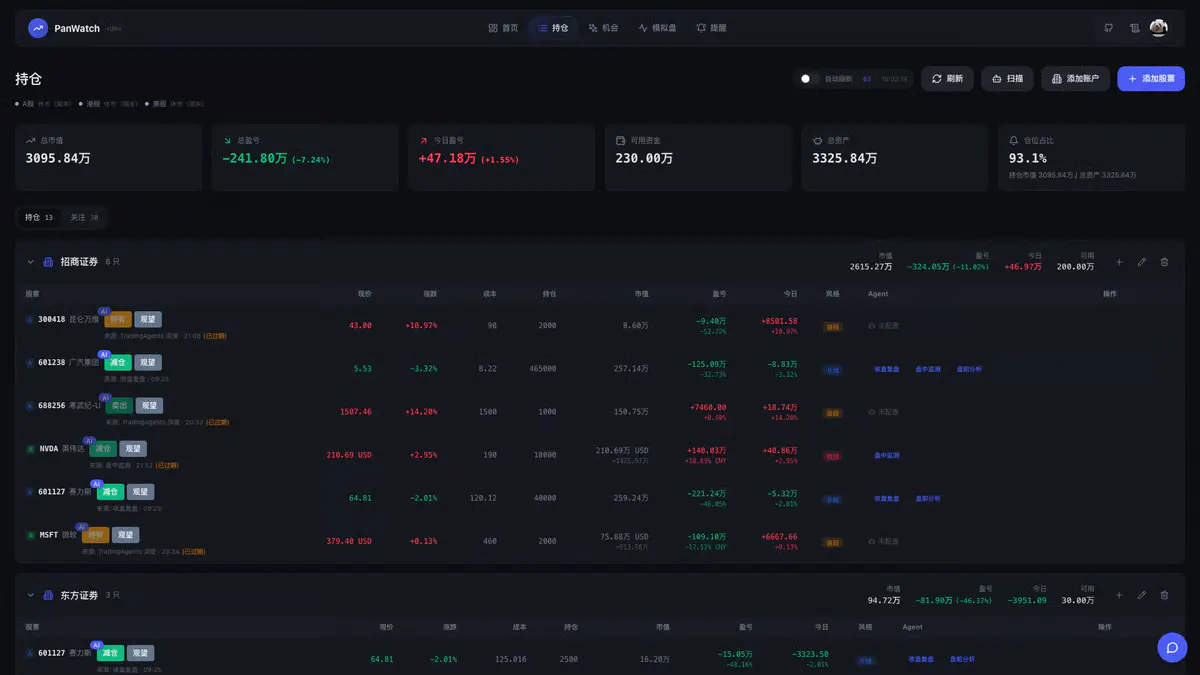Click 观望 button in the MSFT row
The width and height of the screenshot is (1200, 675).
(x=126, y=535)
